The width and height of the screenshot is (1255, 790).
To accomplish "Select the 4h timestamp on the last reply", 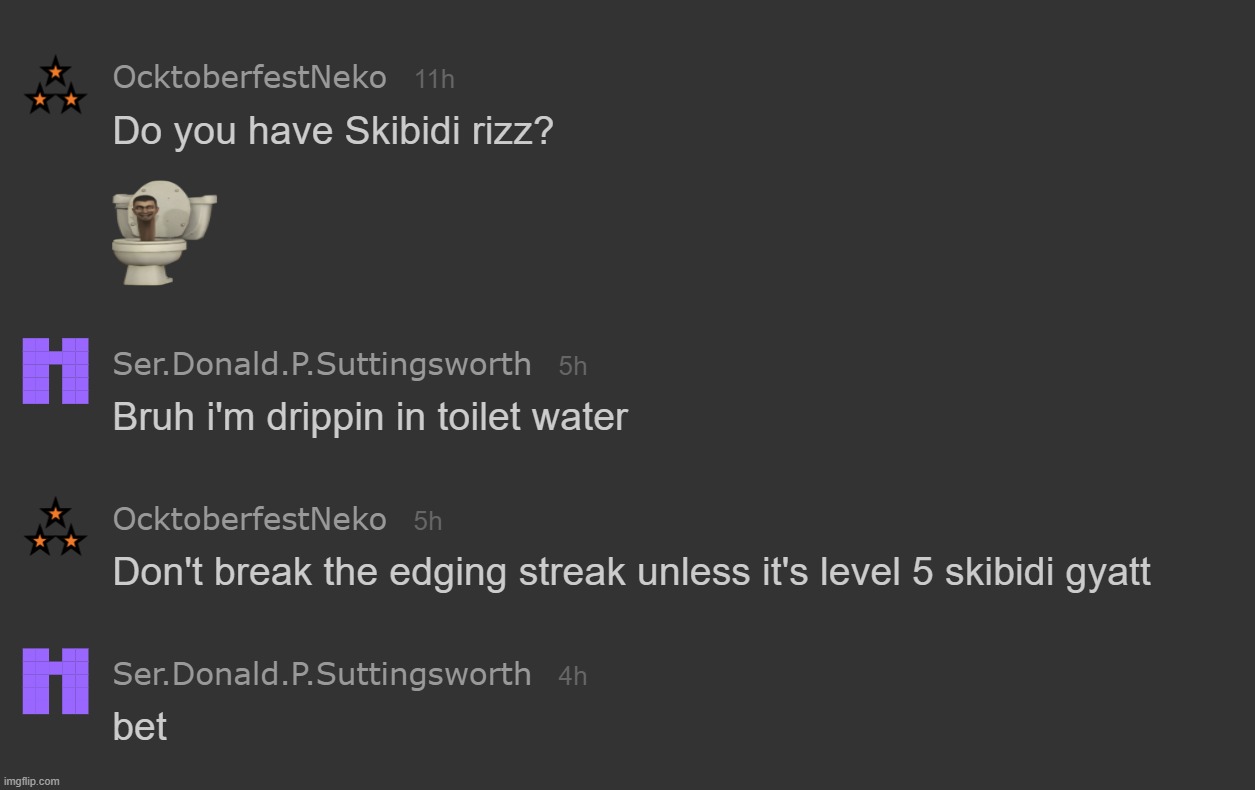I will [x=573, y=677].
